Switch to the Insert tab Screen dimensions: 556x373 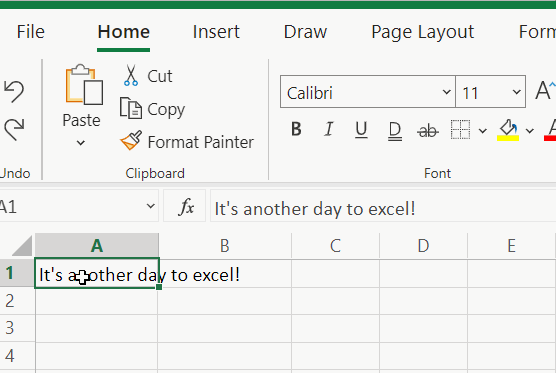tap(216, 32)
